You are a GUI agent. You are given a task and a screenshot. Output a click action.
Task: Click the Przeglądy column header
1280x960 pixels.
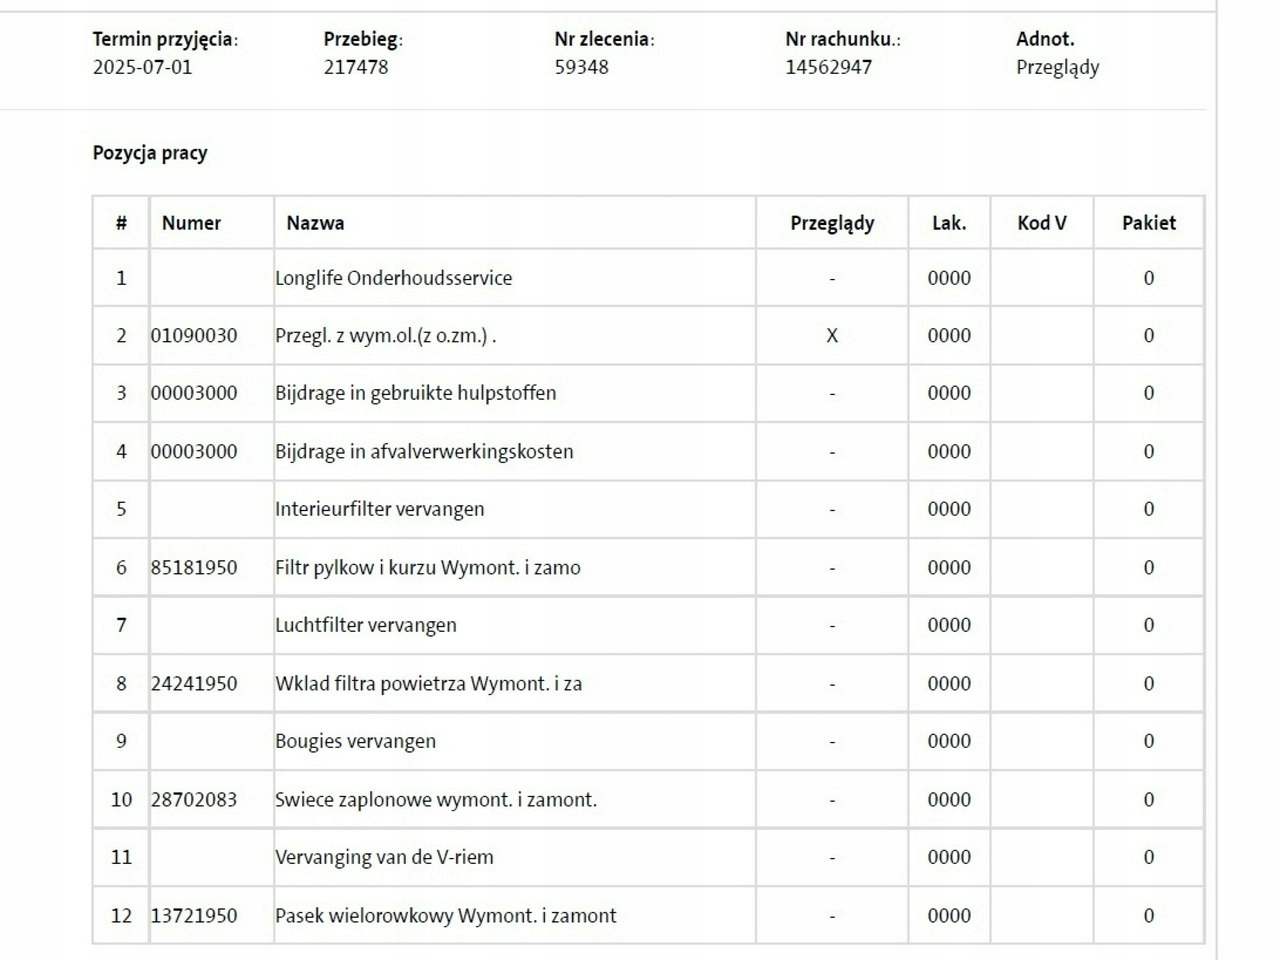coord(832,223)
